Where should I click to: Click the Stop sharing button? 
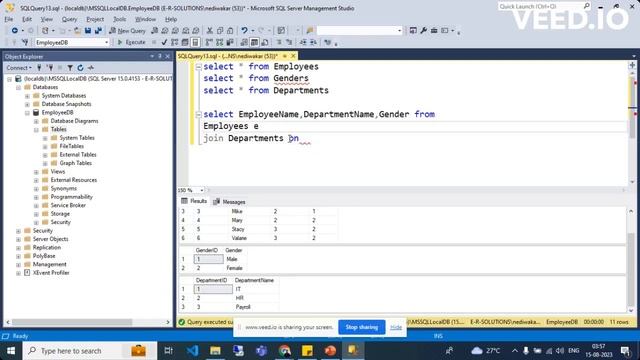click(362, 327)
